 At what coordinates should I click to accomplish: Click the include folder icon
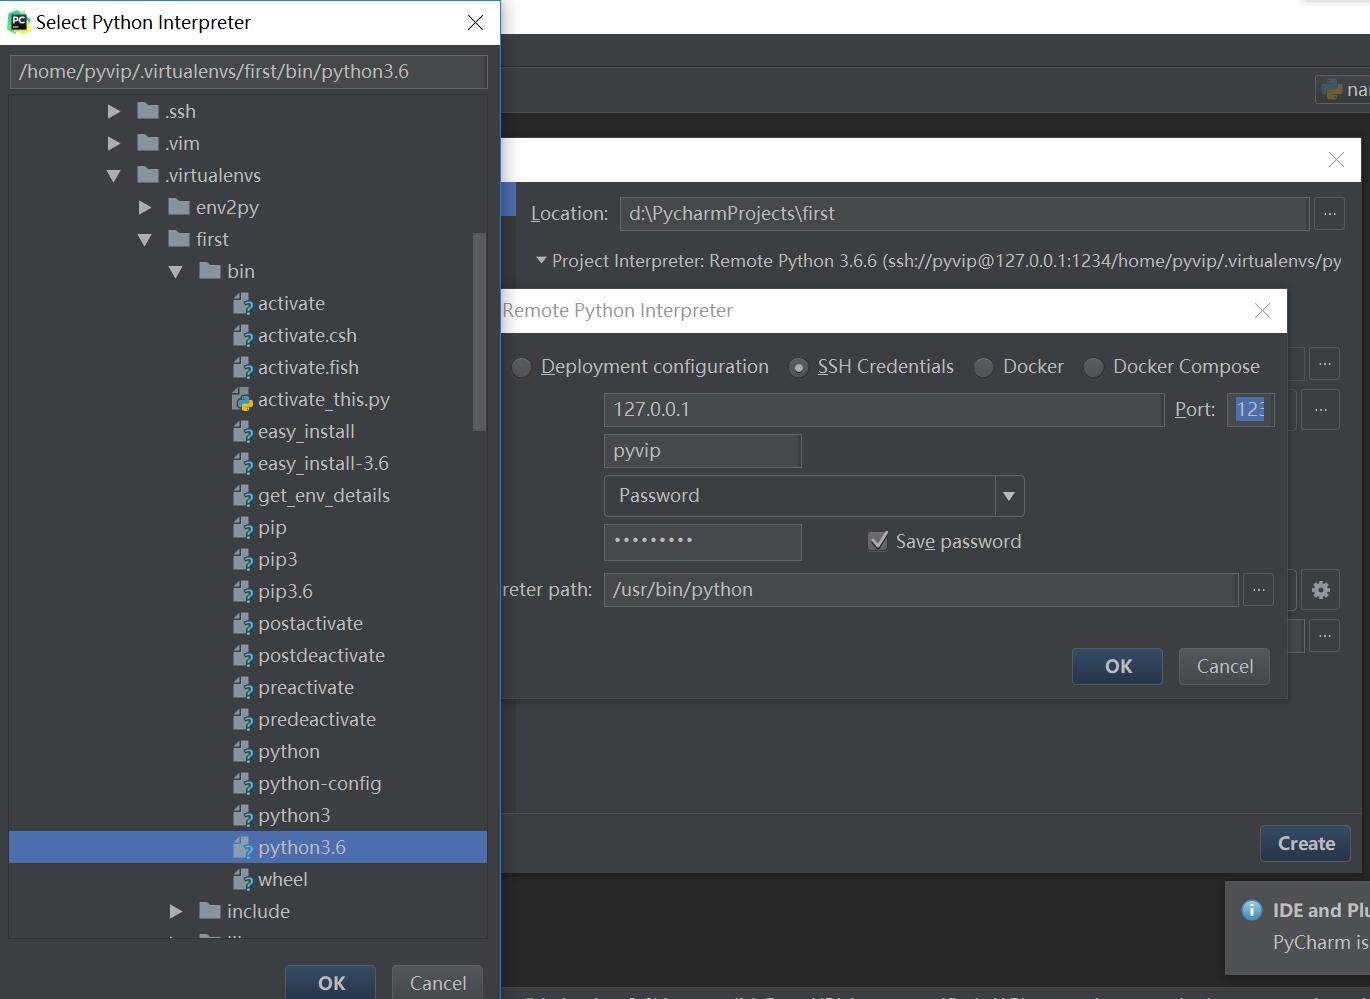click(x=210, y=911)
